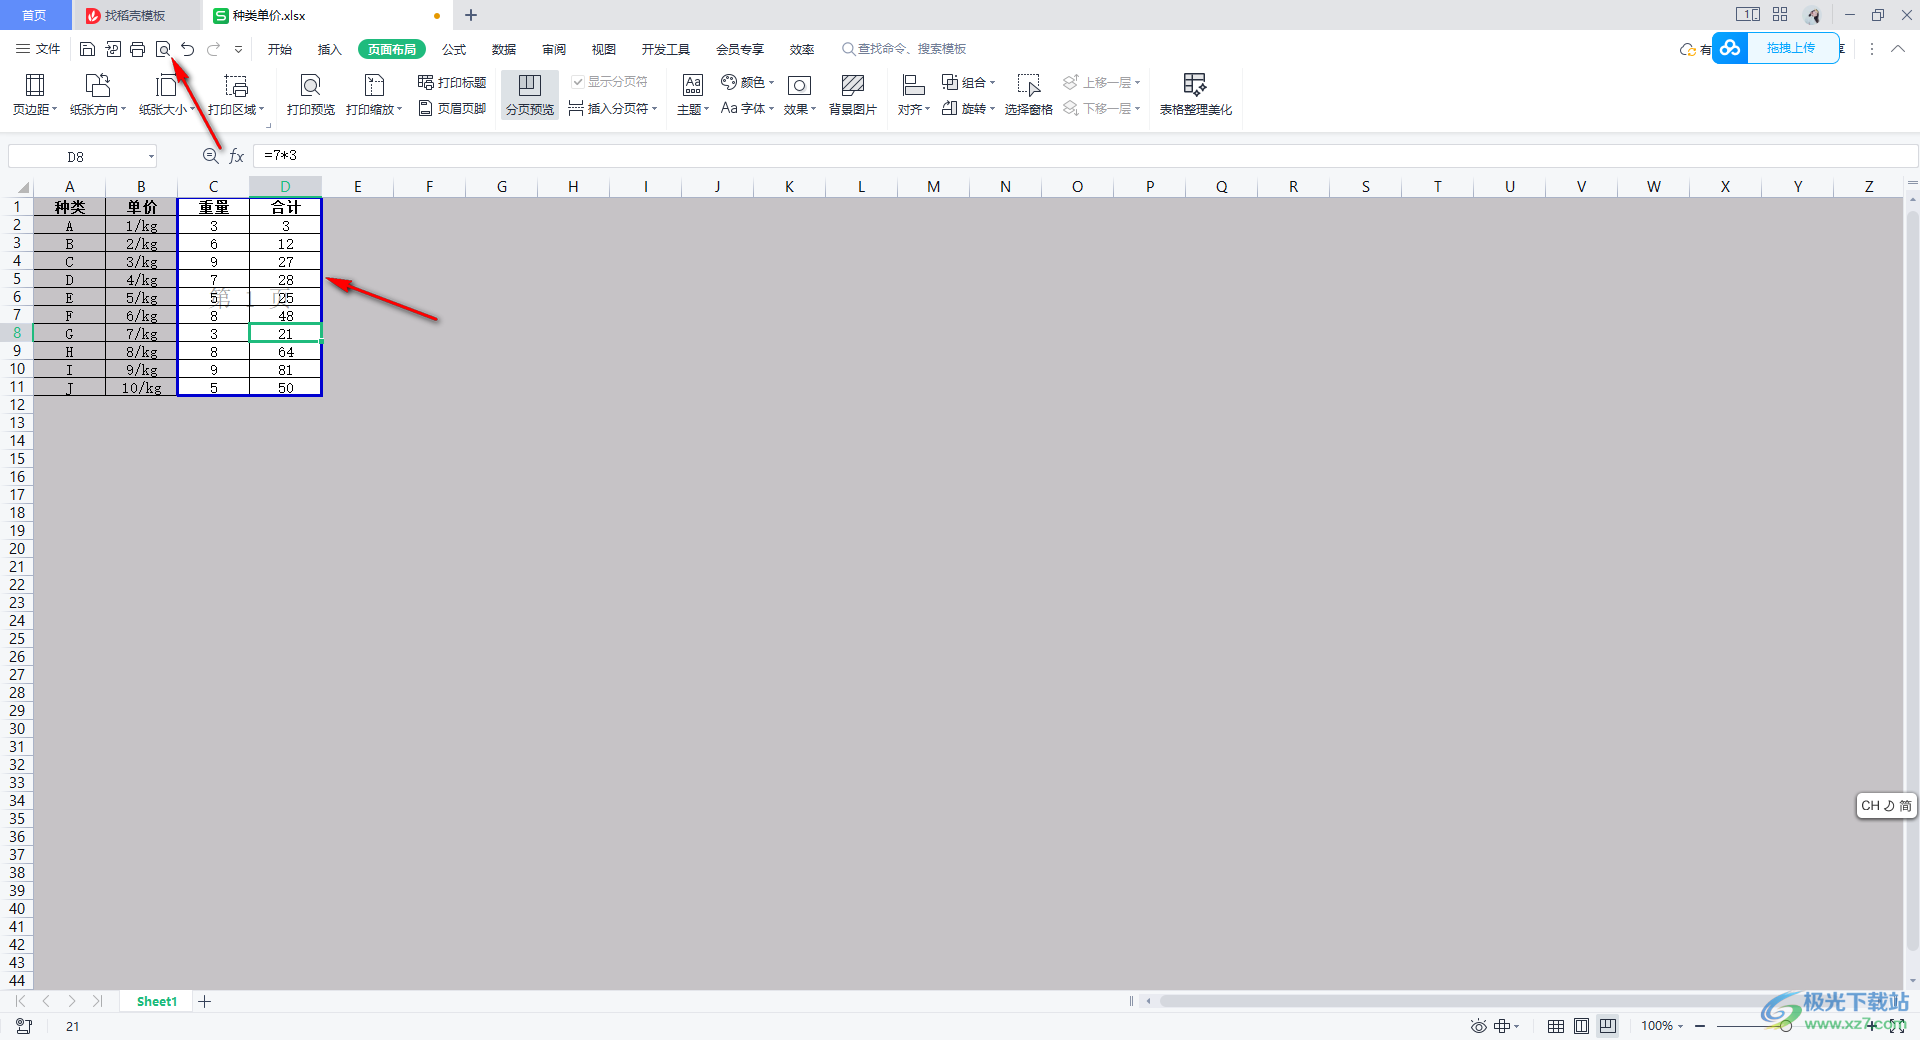The width and height of the screenshot is (1920, 1040).
Task: Open the 纸张方向 orientation dropdown
Action: coord(98,95)
